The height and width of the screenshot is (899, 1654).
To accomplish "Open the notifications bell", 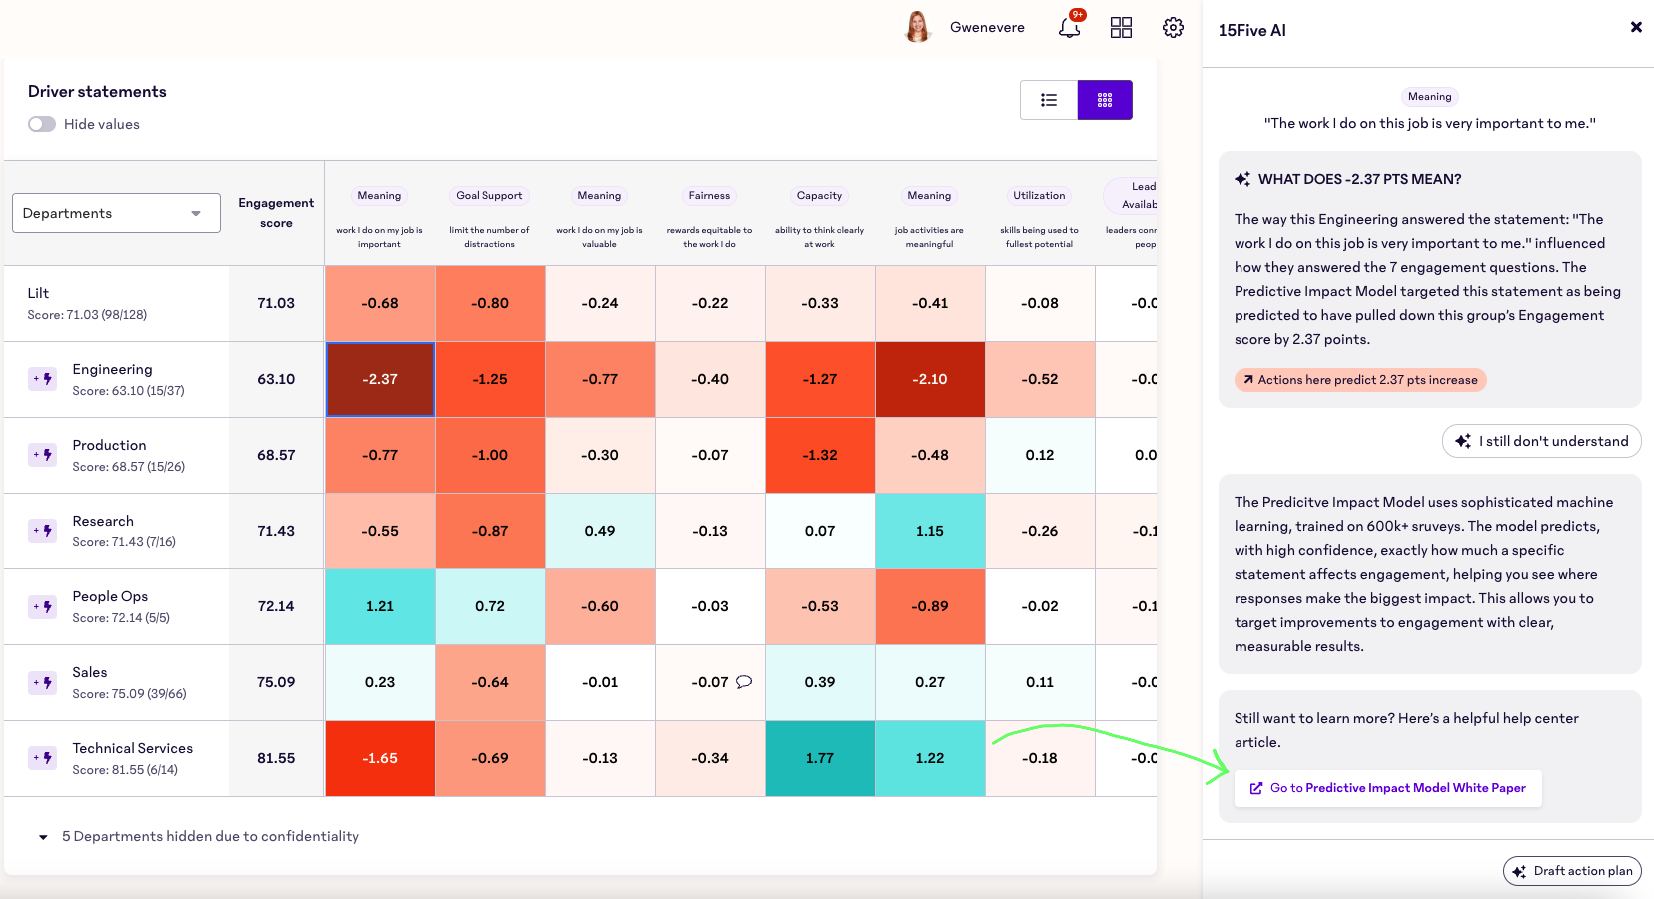I will (x=1069, y=27).
